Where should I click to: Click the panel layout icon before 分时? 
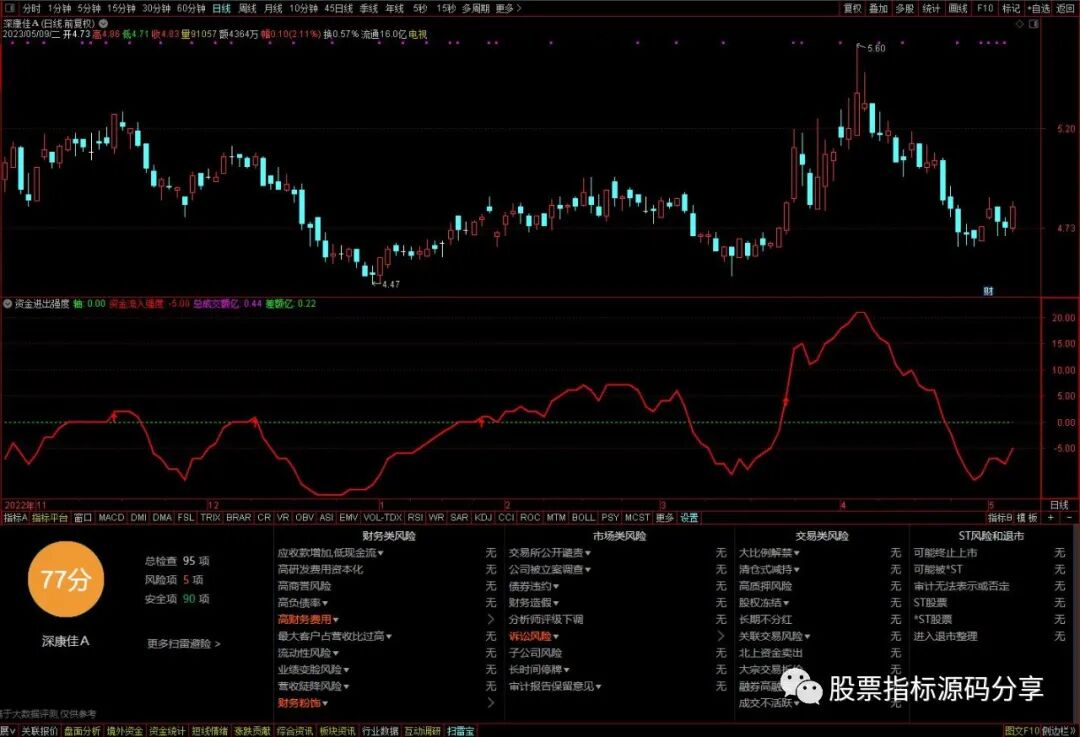click(10, 8)
